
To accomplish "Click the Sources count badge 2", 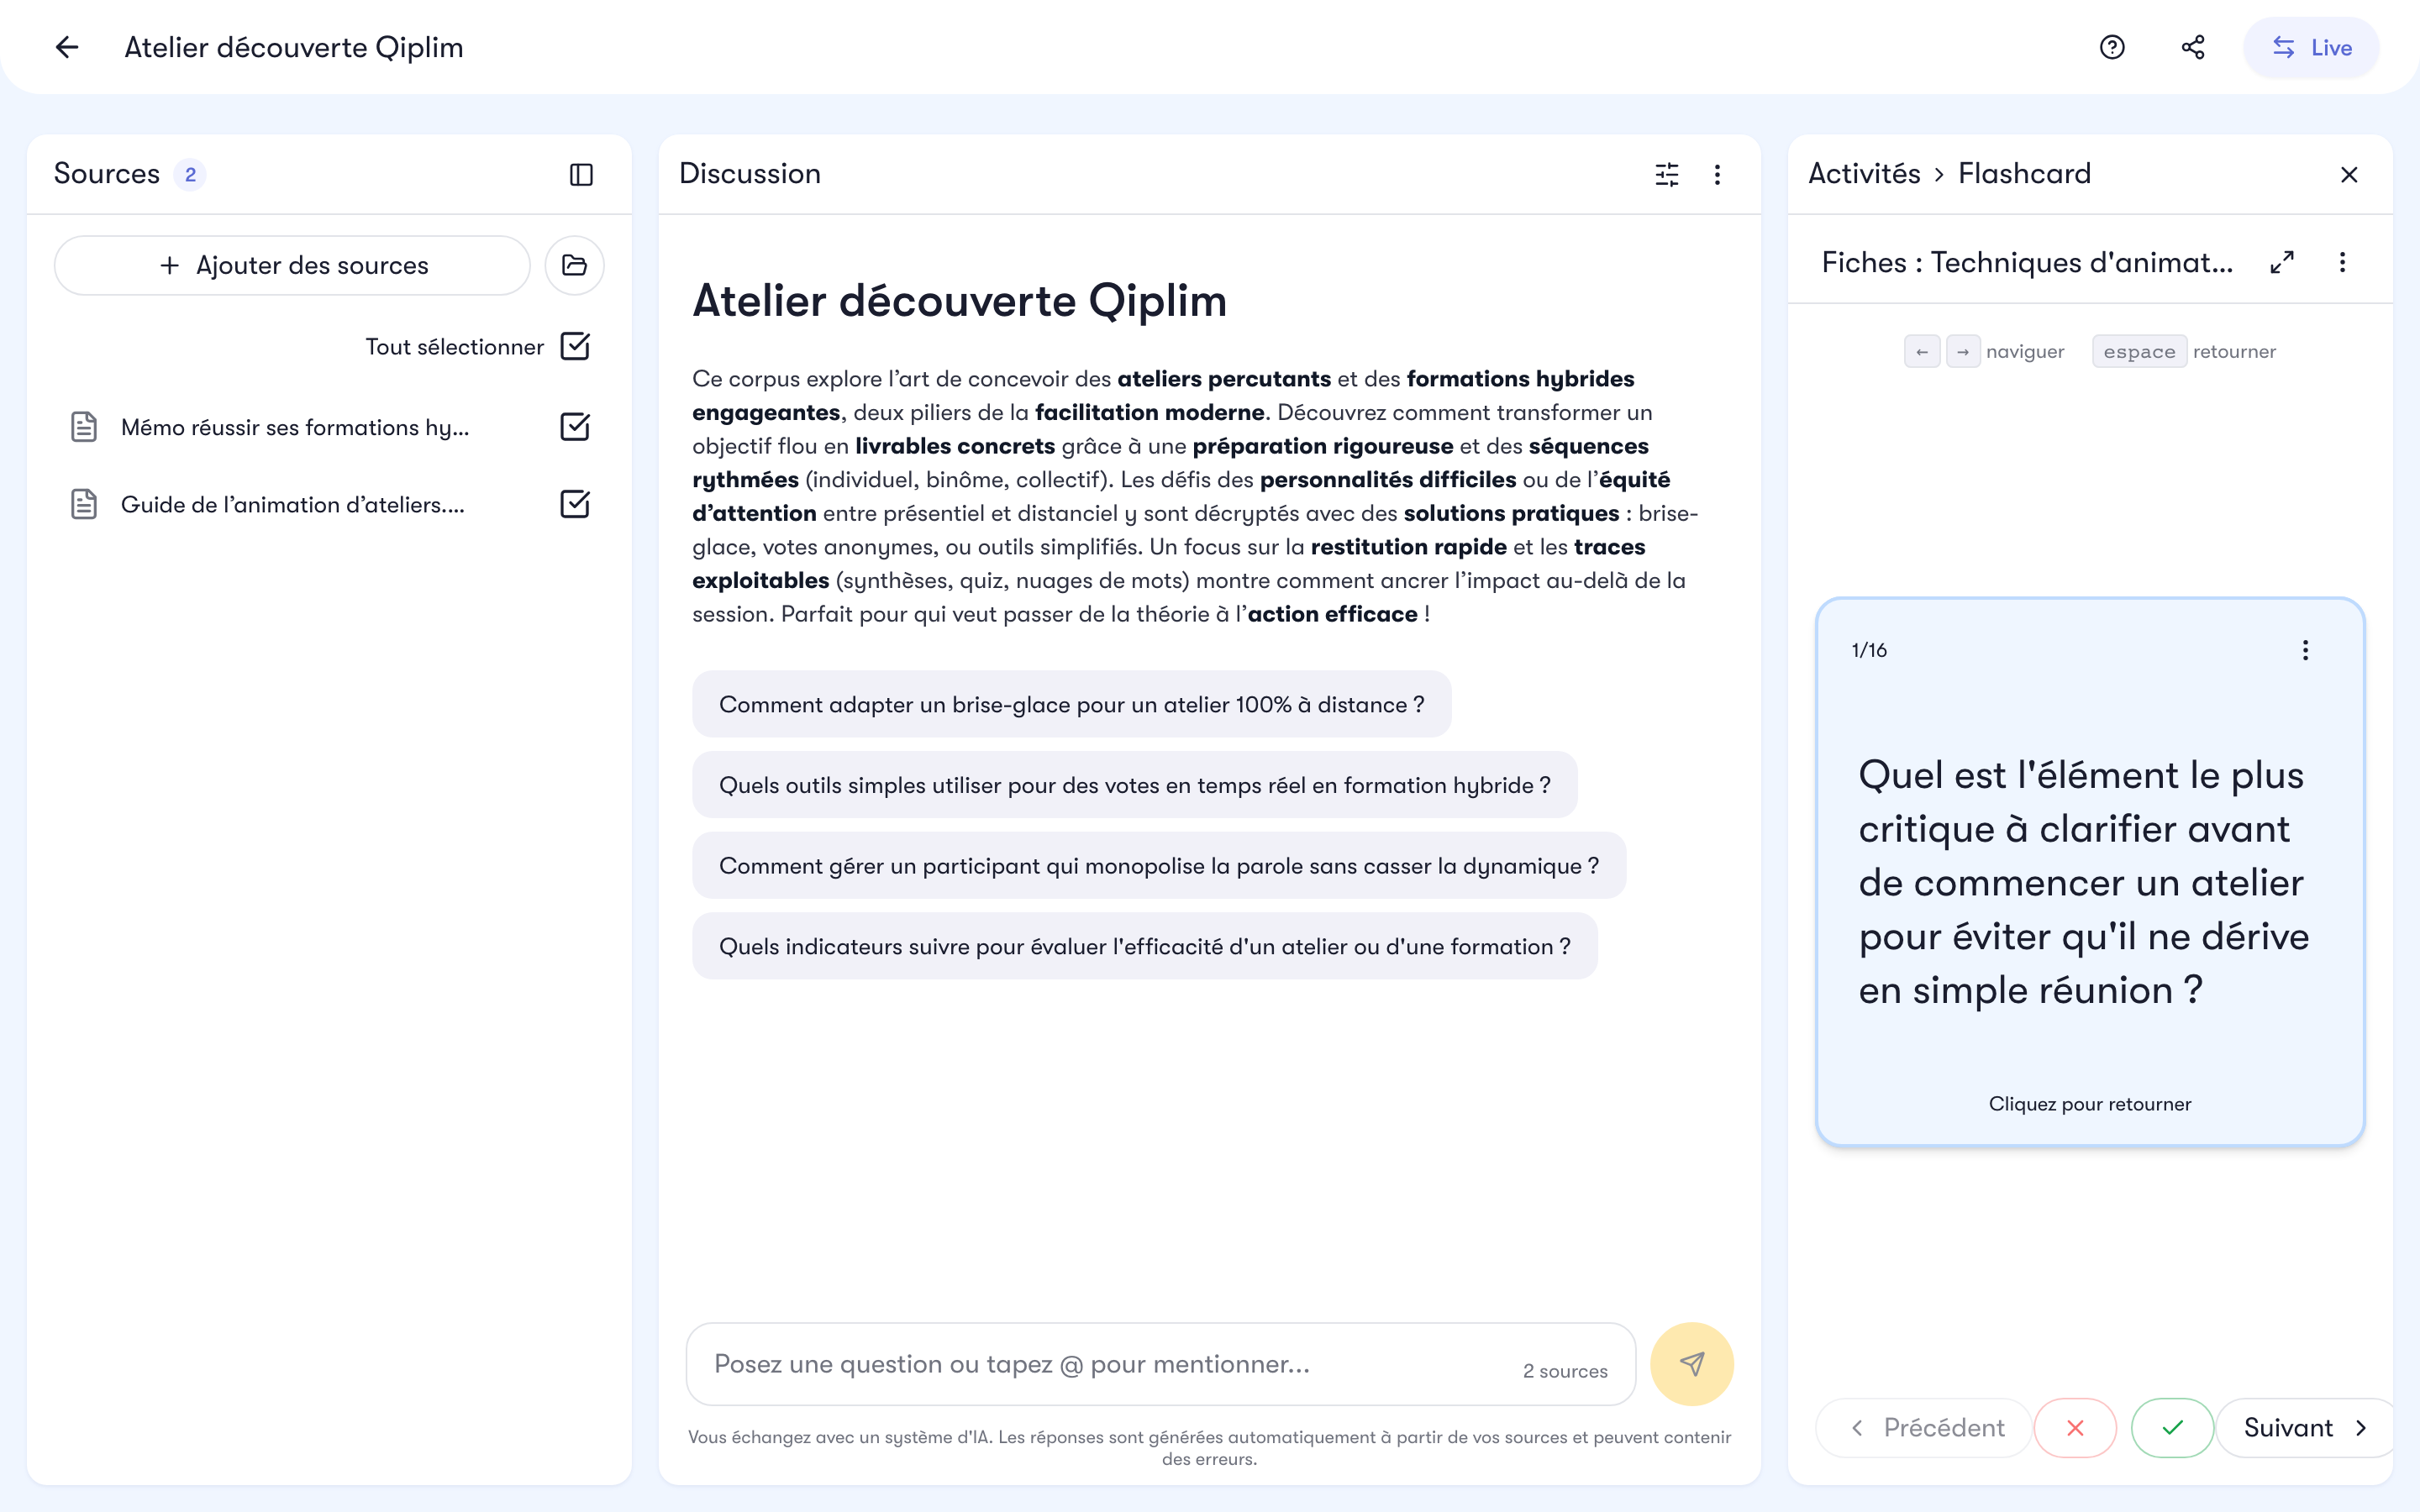I will [x=190, y=175].
